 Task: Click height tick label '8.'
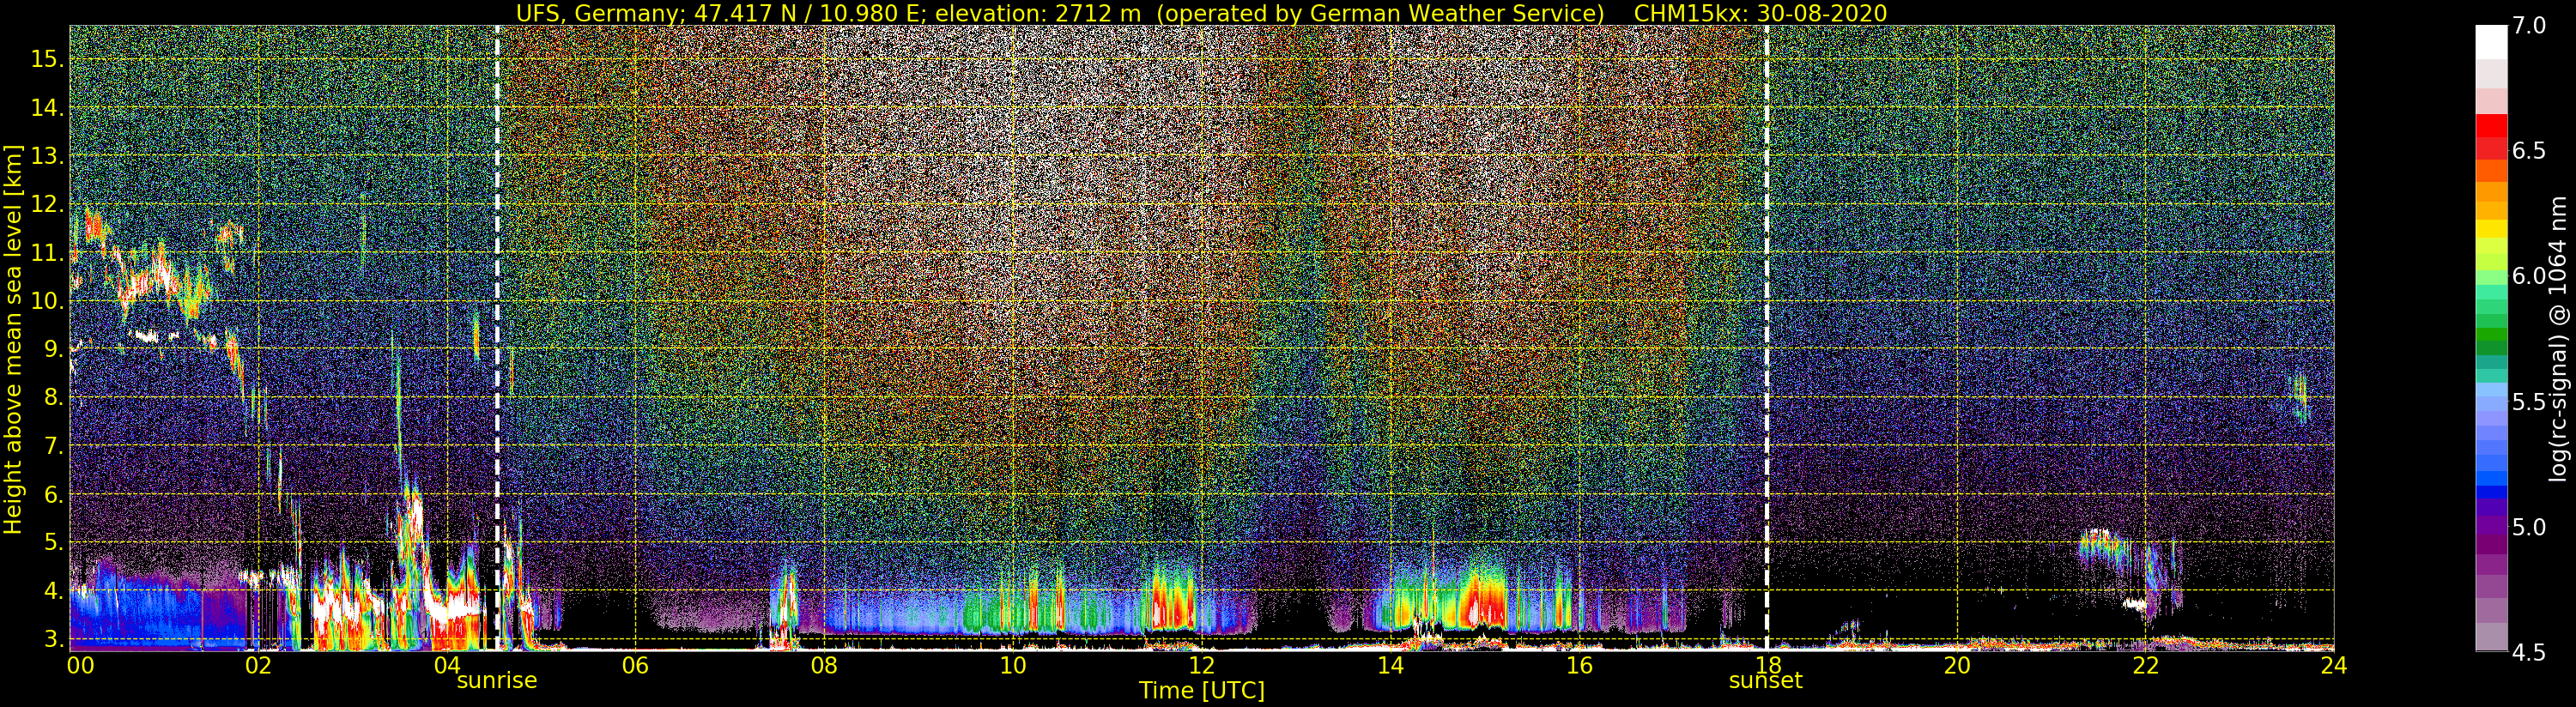pyautogui.click(x=54, y=398)
